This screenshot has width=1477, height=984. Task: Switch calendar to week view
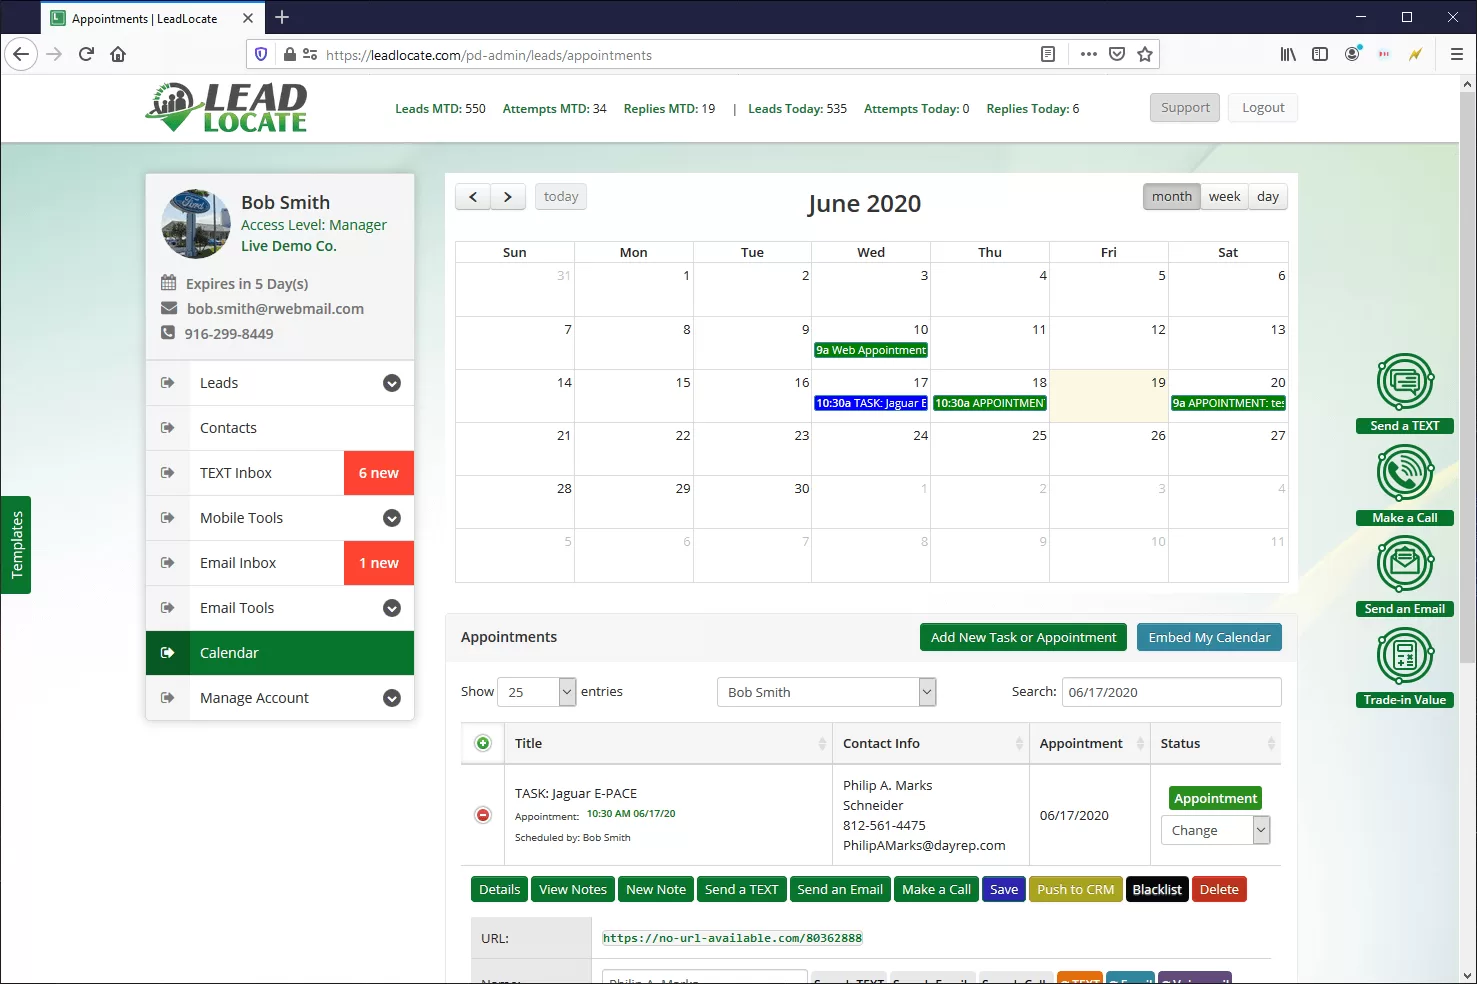(1224, 197)
